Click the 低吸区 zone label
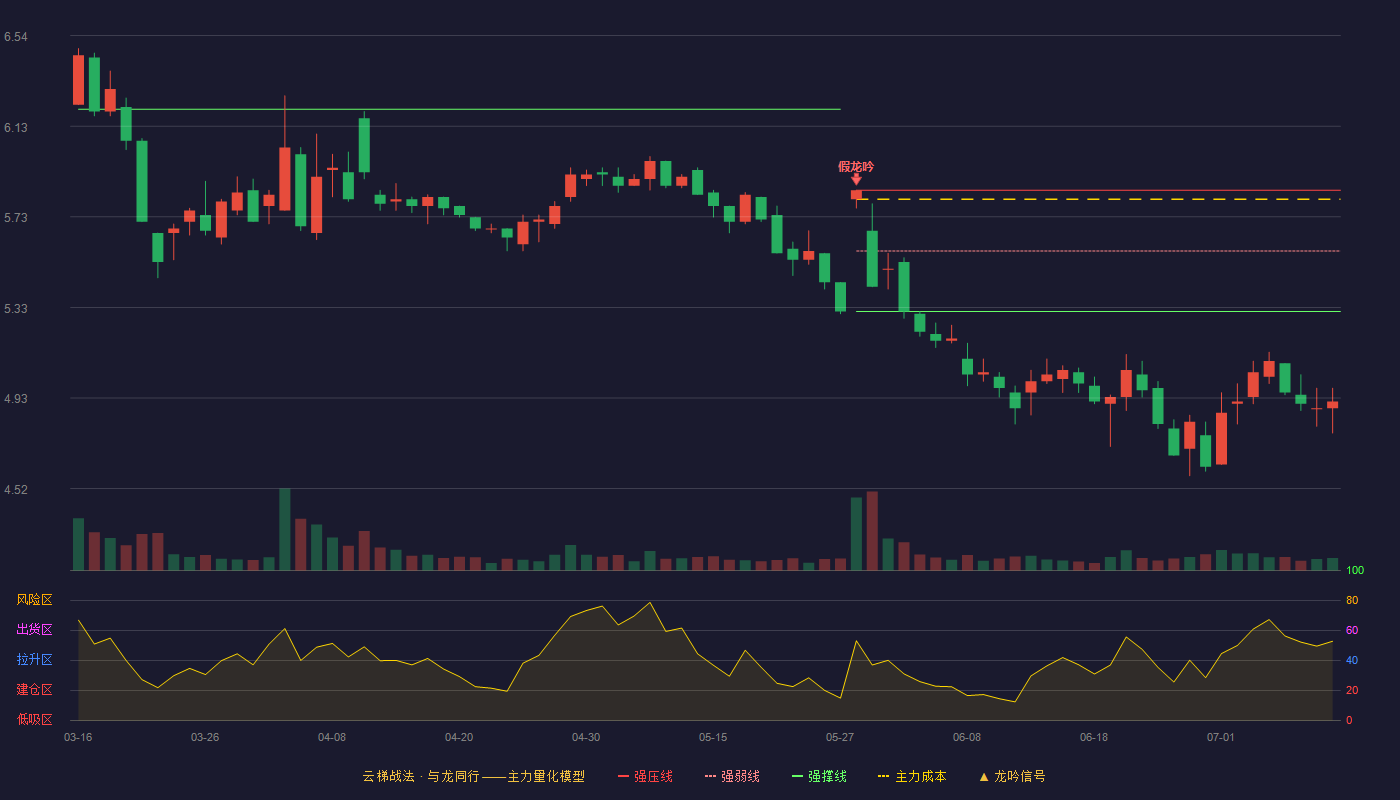Viewport: 1400px width, 800px height. point(34,719)
